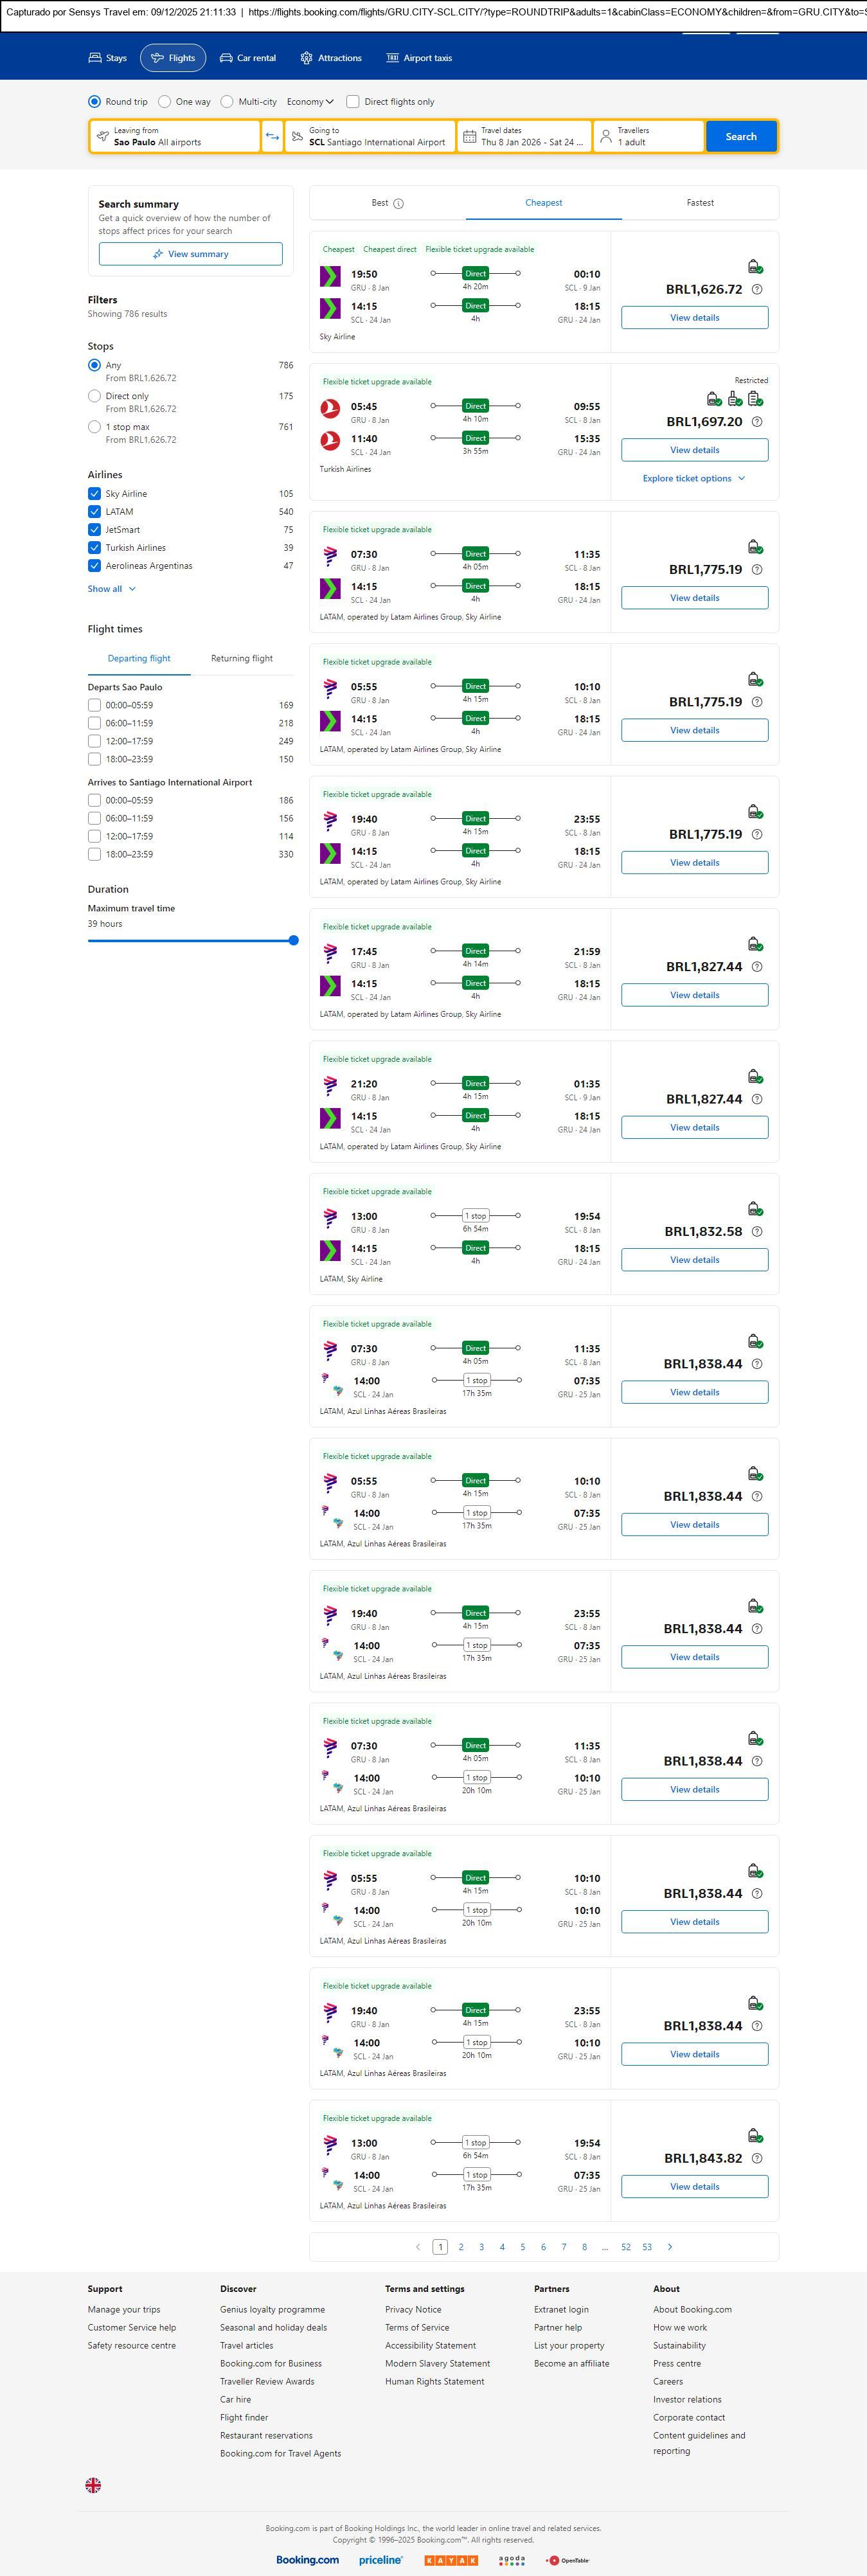Select the Direct only stops option
The width and height of the screenshot is (867, 2576).
pyautogui.click(x=95, y=397)
